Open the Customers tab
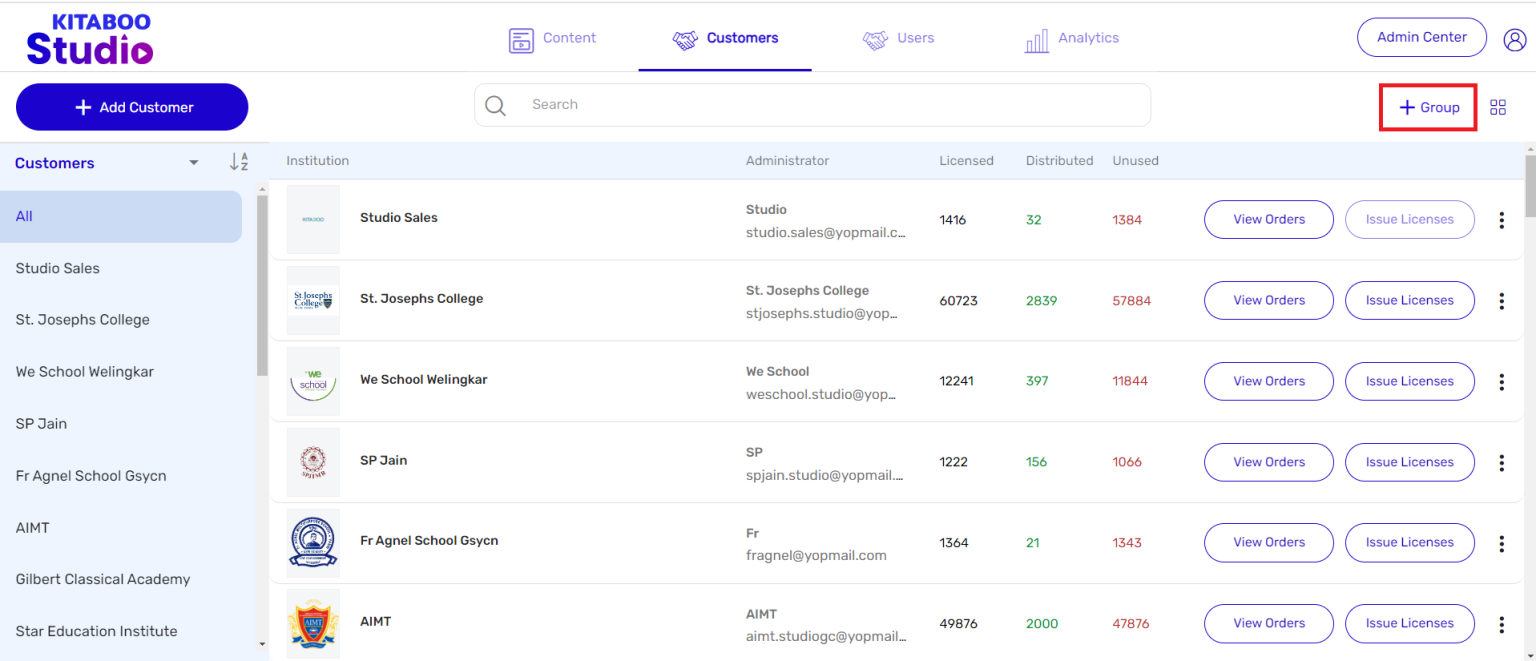This screenshot has width=1536, height=661. click(725, 39)
